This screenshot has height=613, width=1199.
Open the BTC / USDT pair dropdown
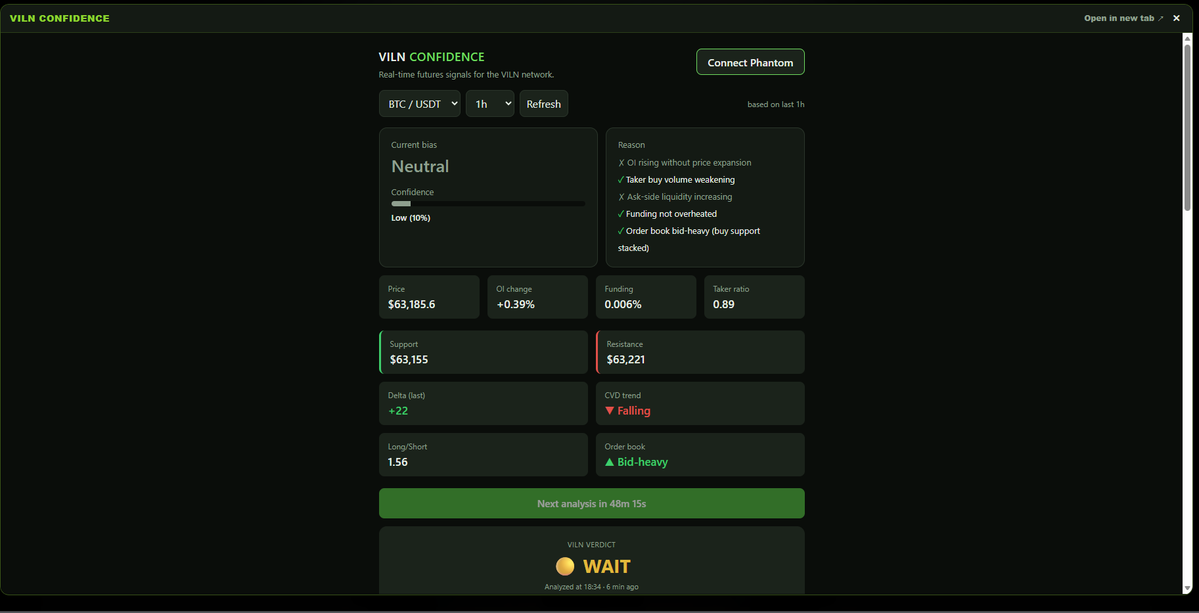pos(420,104)
